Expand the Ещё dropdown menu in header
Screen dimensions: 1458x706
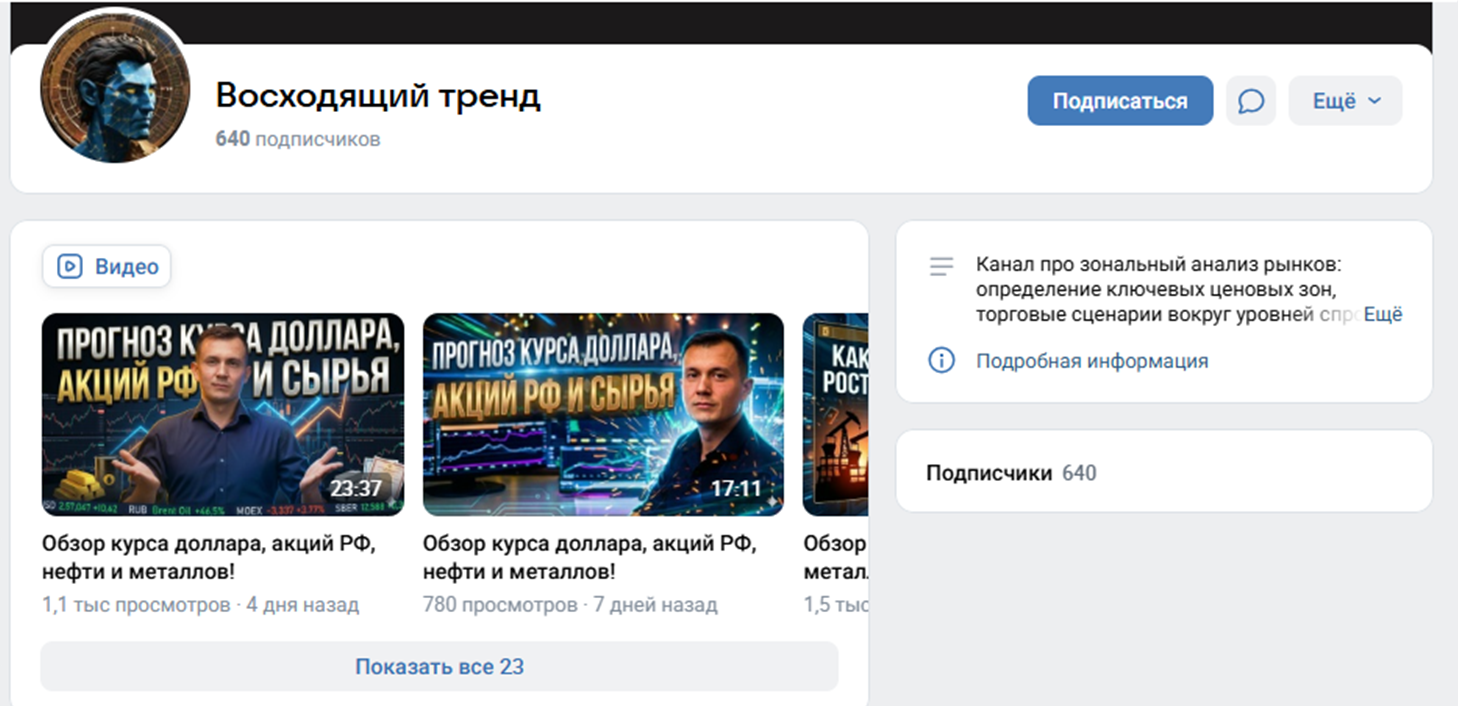tap(1344, 101)
